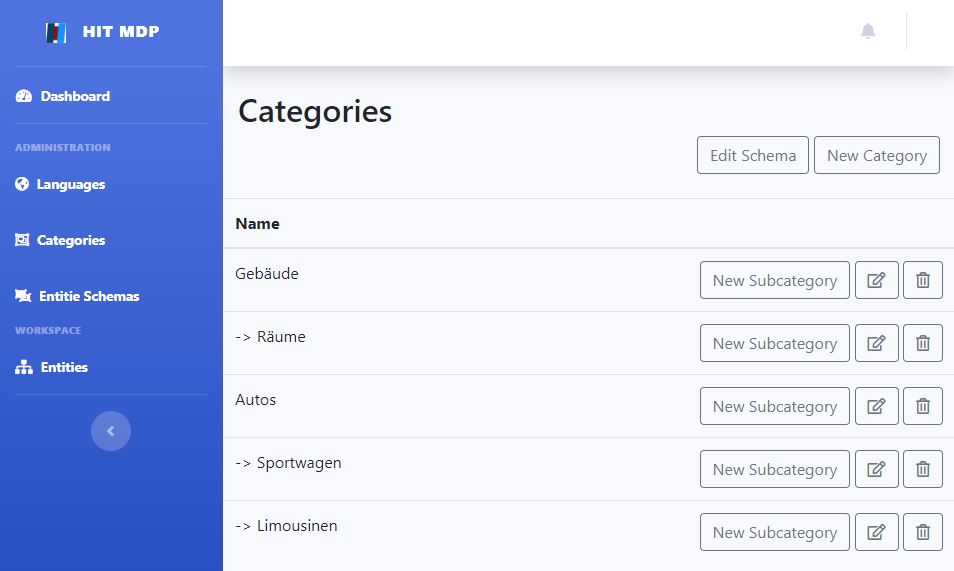Delete the Autos category via the trash icon
954x571 pixels.
[x=922, y=406]
